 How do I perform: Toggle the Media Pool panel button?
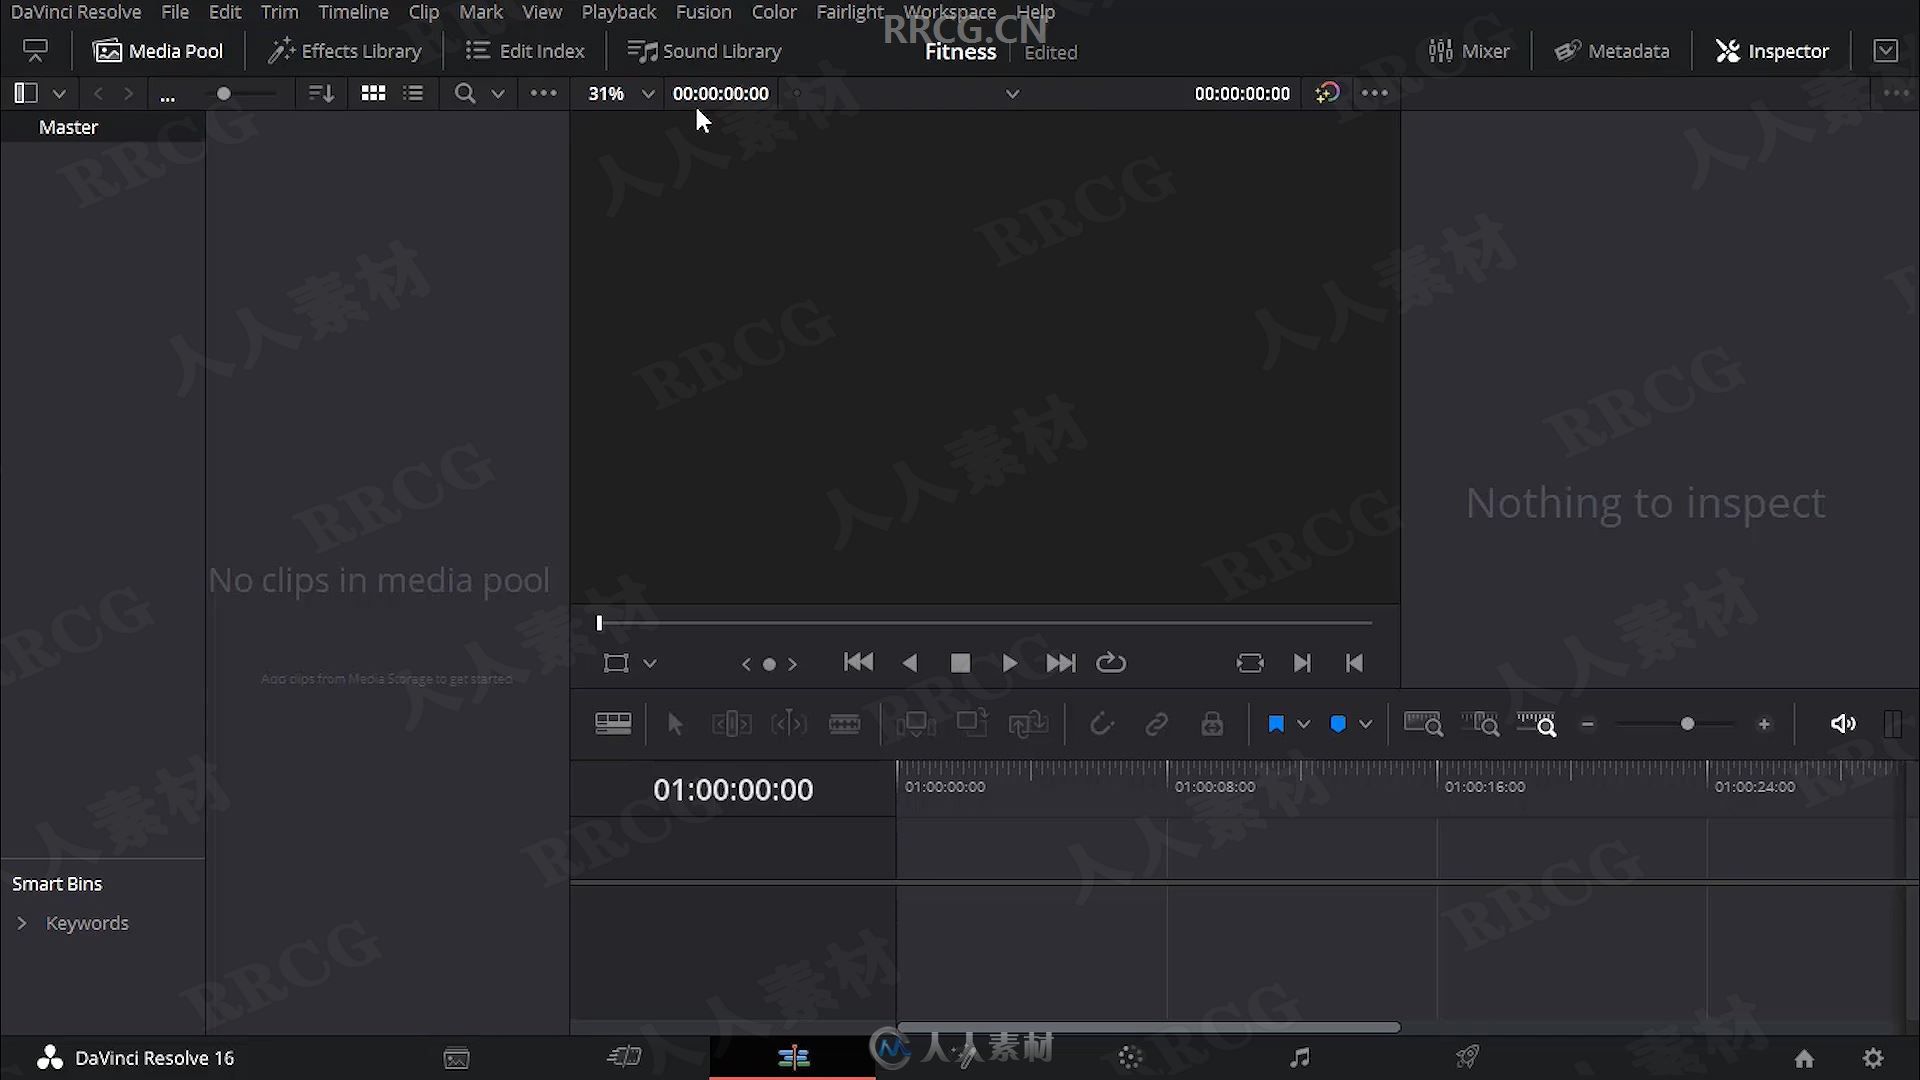(158, 50)
